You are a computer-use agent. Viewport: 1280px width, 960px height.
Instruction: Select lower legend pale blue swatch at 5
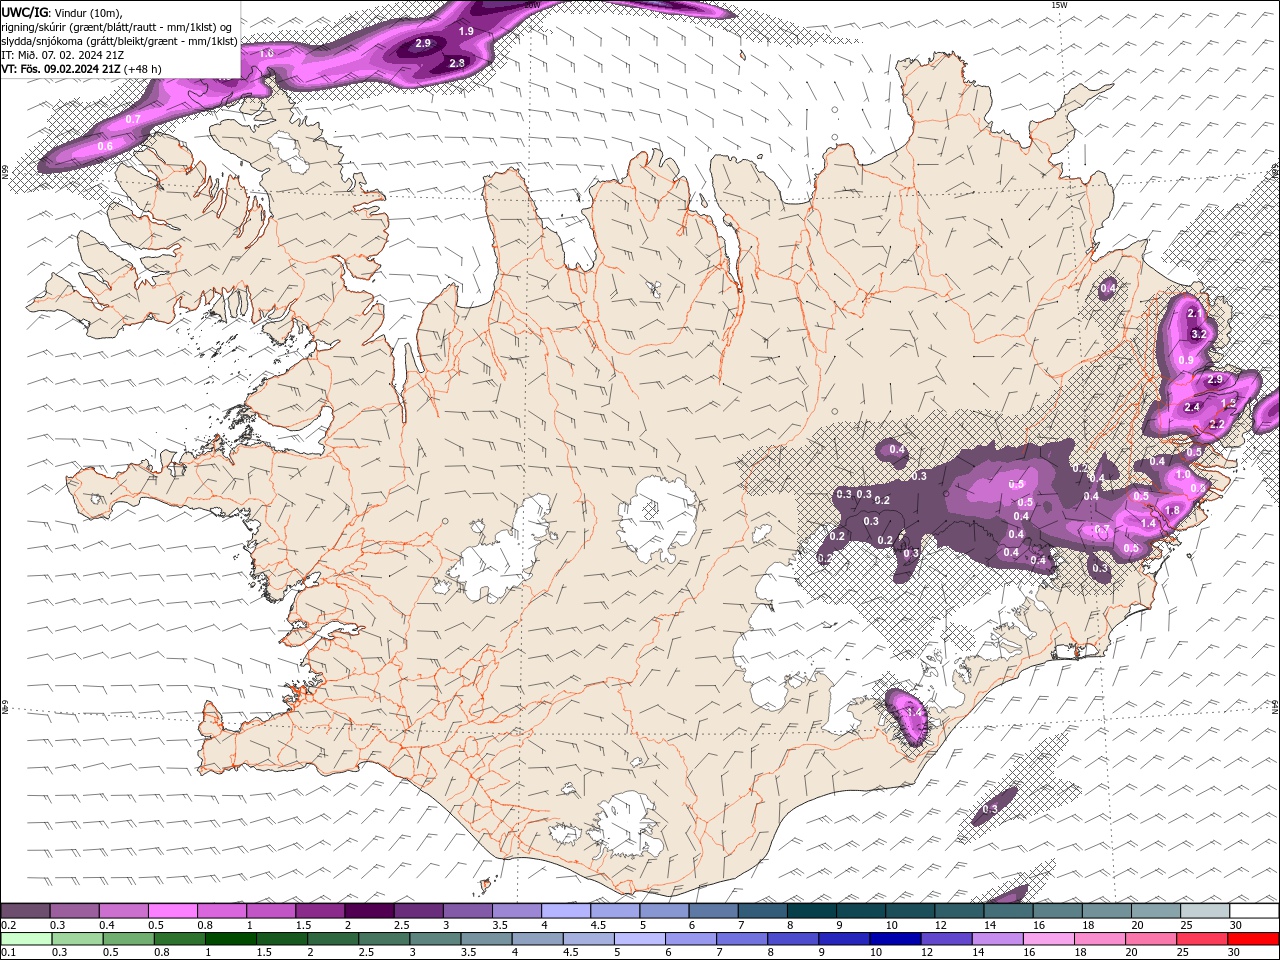pos(639,938)
